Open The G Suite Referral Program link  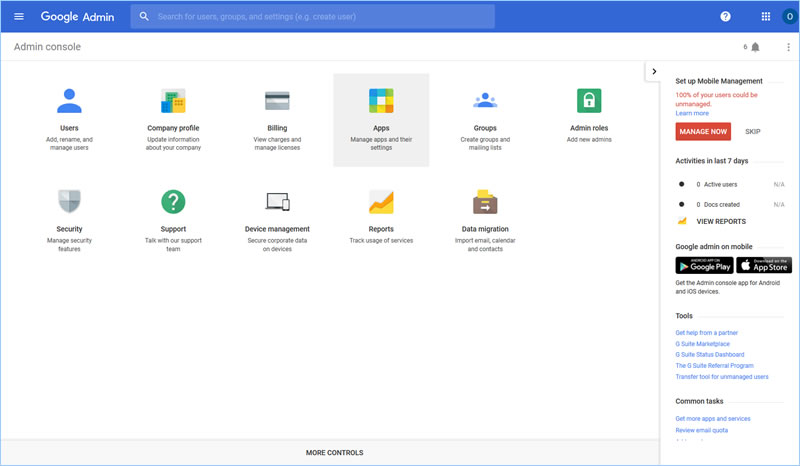click(x=714, y=365)
